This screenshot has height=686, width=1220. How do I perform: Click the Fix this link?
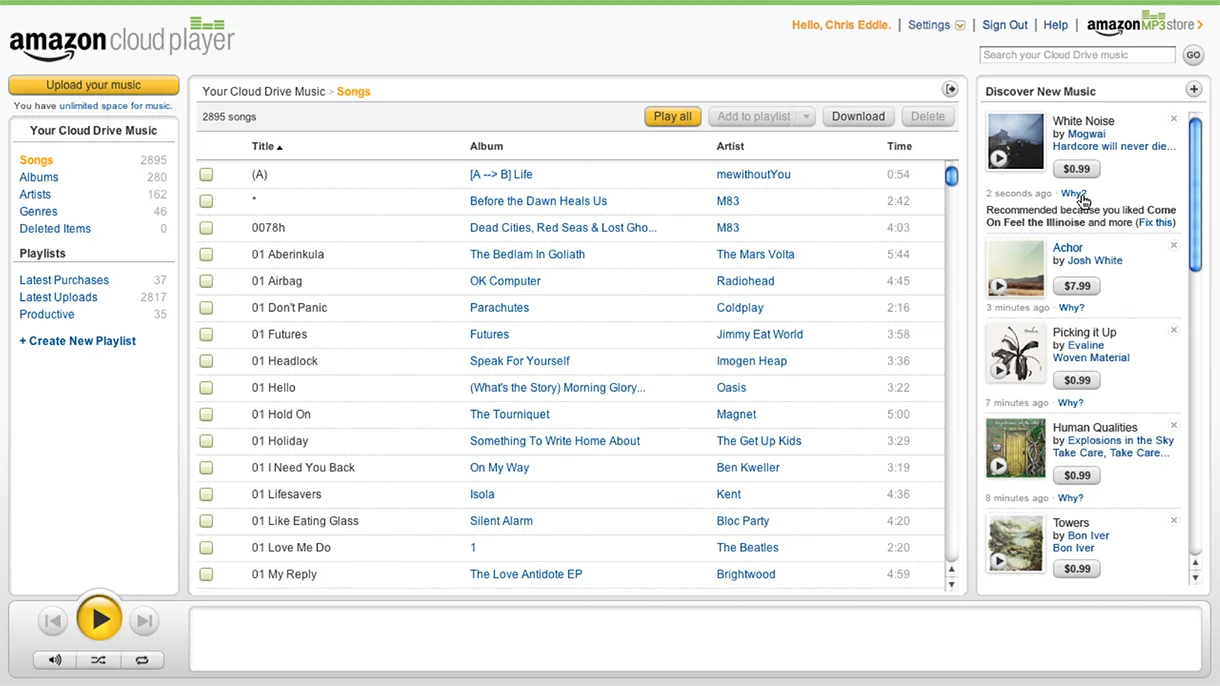click(x=1155, y=223)
